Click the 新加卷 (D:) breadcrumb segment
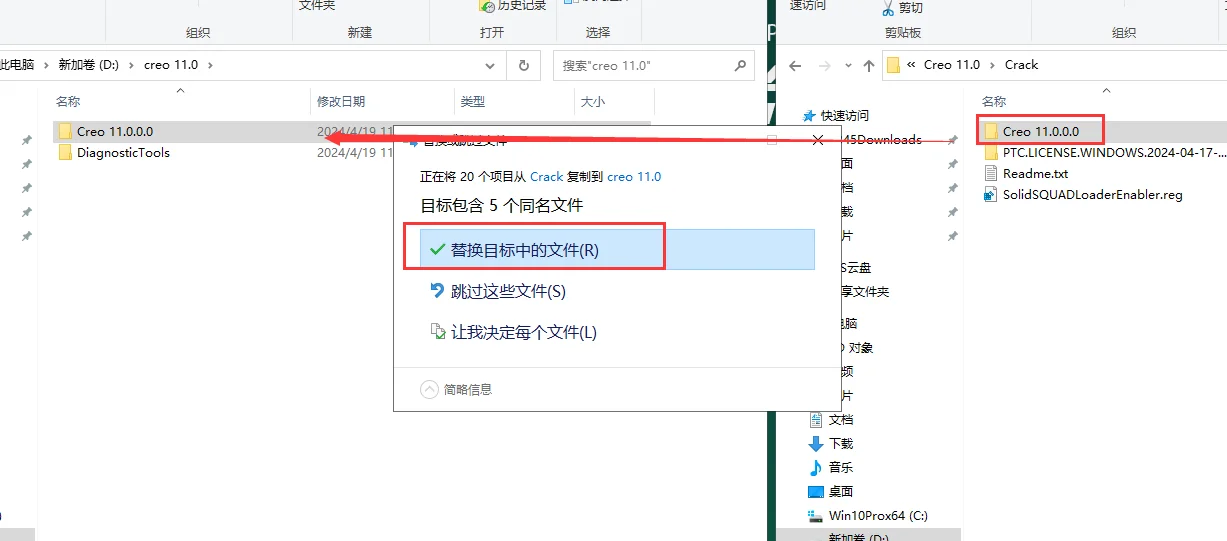This screenshot has width=1227, height=541. point(89,65)
